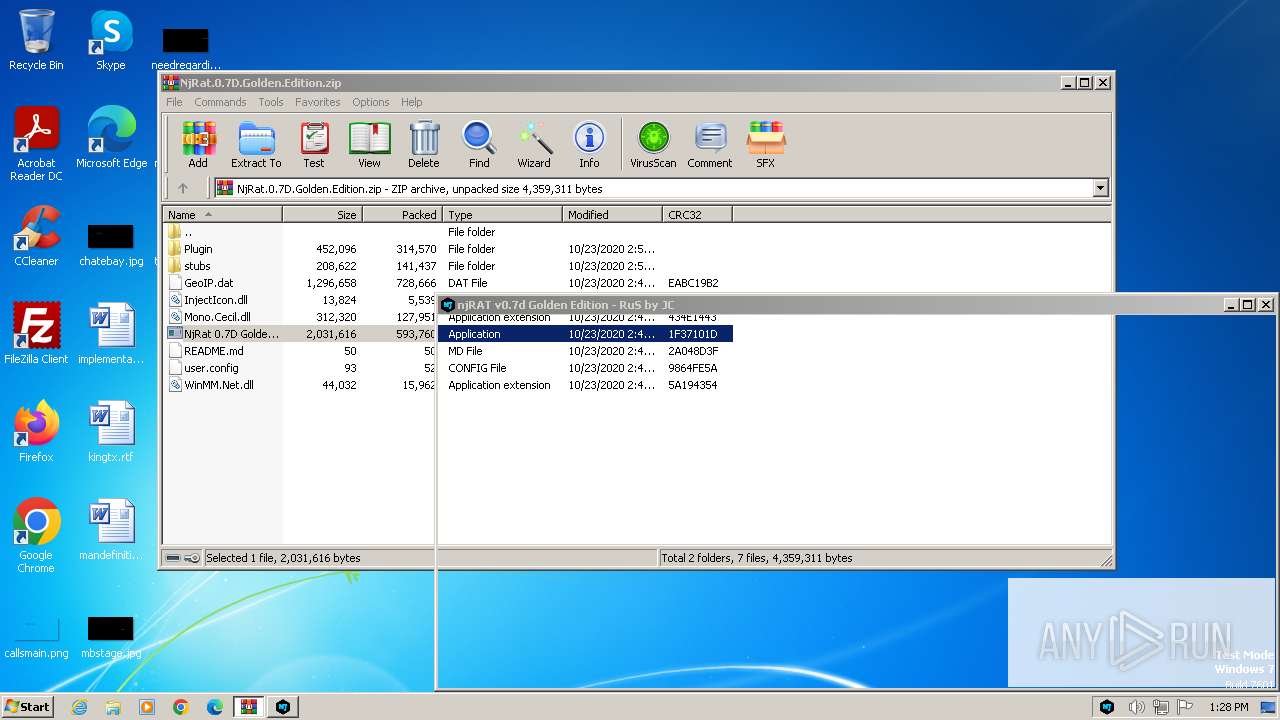Click the taskbar clock 1:28 PM
This screenshot has width=1280, height=720.
pos(1228,707)
